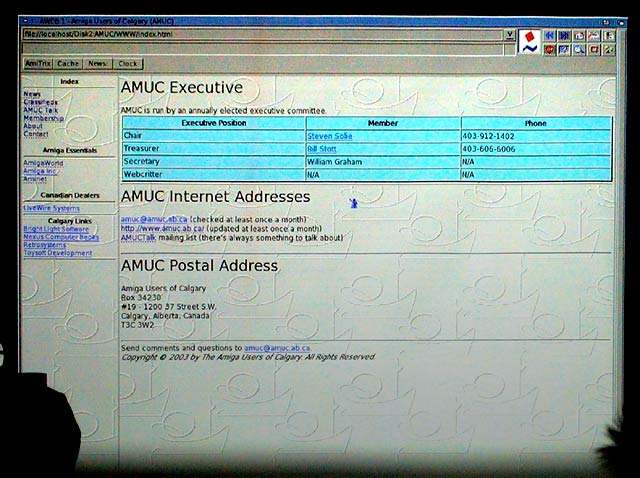Image resolution: width=640 pixels, height=478 pixels.
Task: Click the AmiTrix user button
Action: (38, 64)
